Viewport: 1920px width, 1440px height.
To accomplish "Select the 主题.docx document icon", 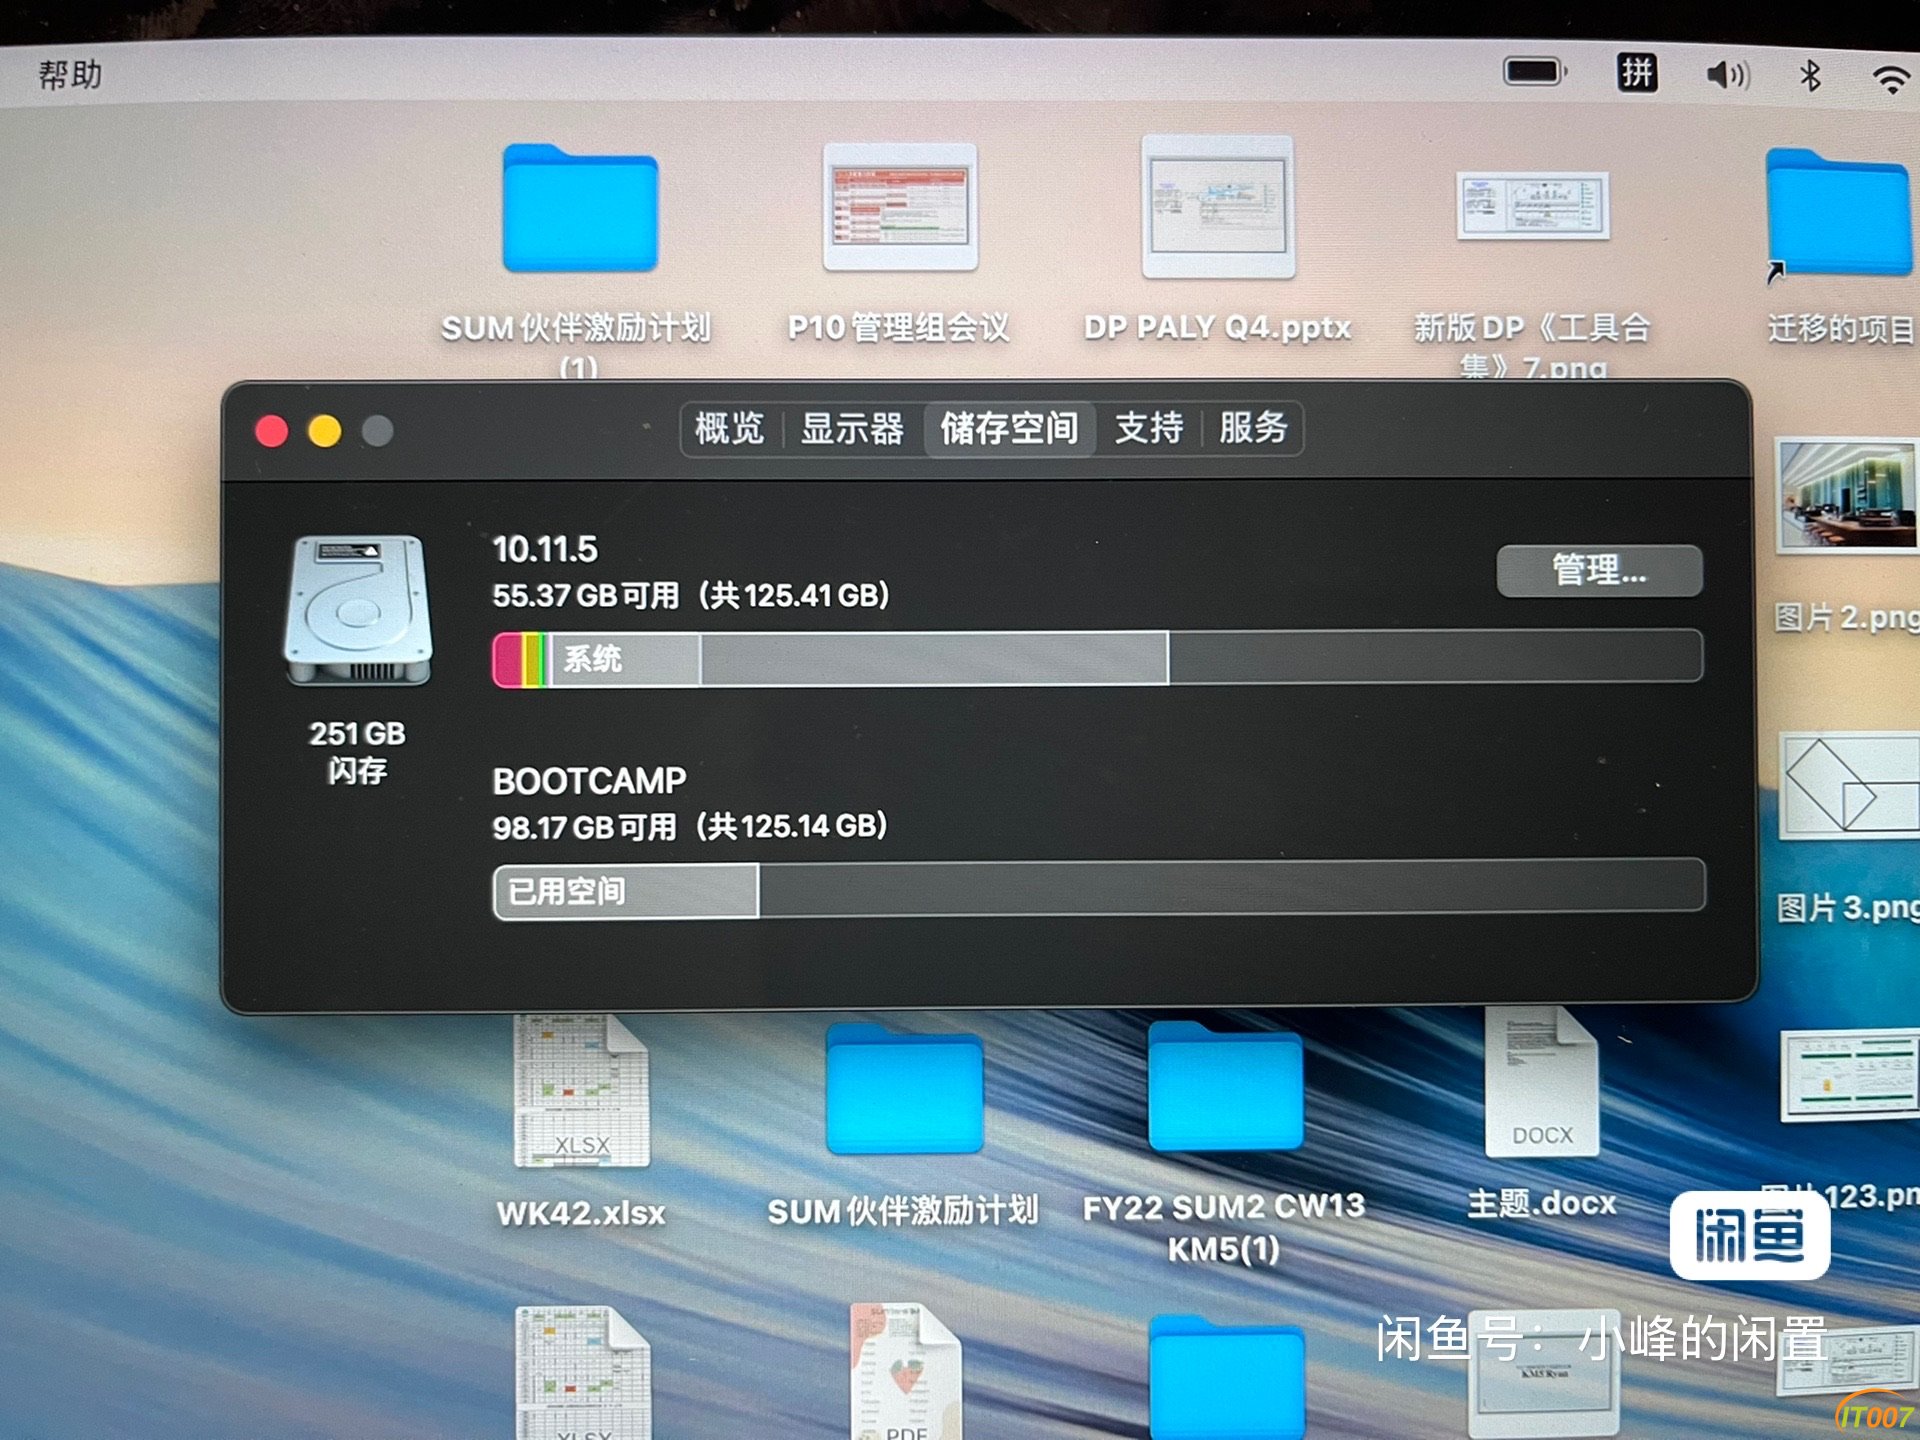I will (x=1541, y=1082).
